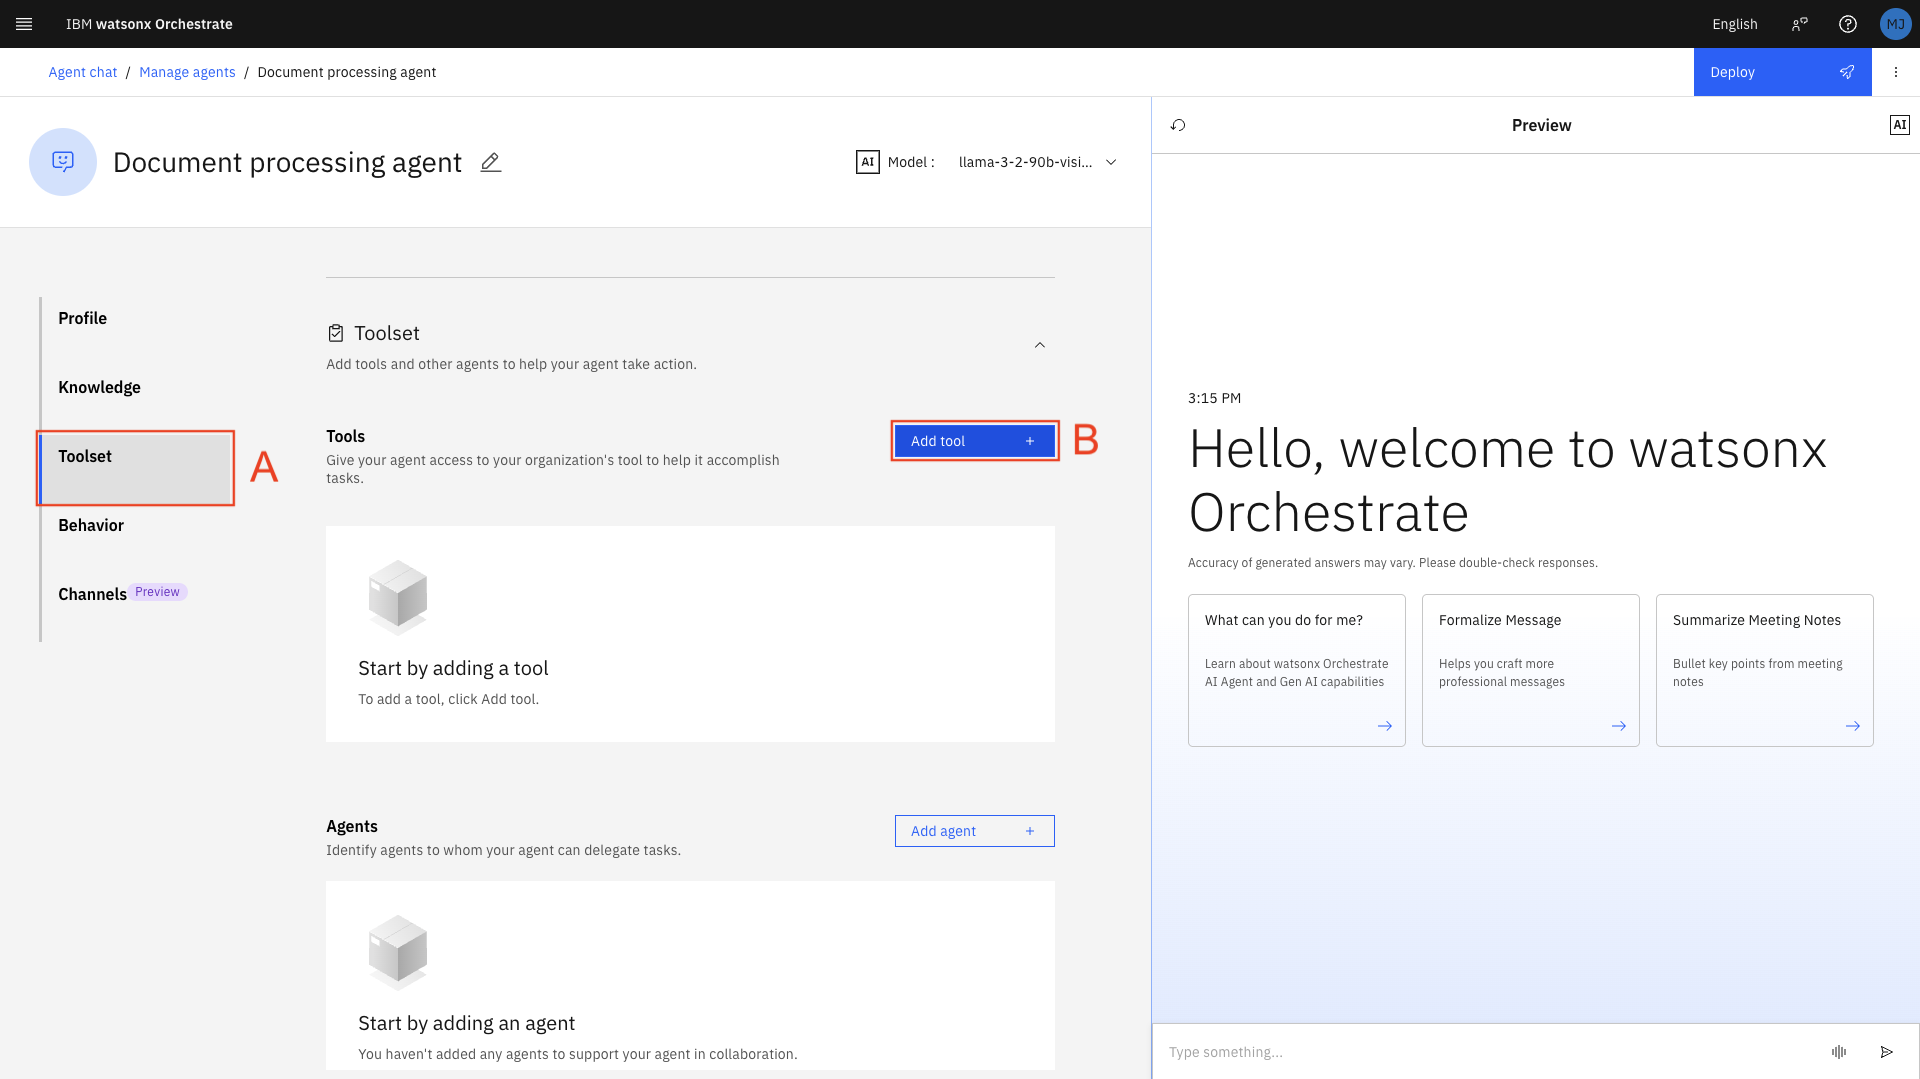Click the AI icon in Preview header
Viewport: 1920px width, 1079px height.
pyautogui.click(x=1899, y=125)
